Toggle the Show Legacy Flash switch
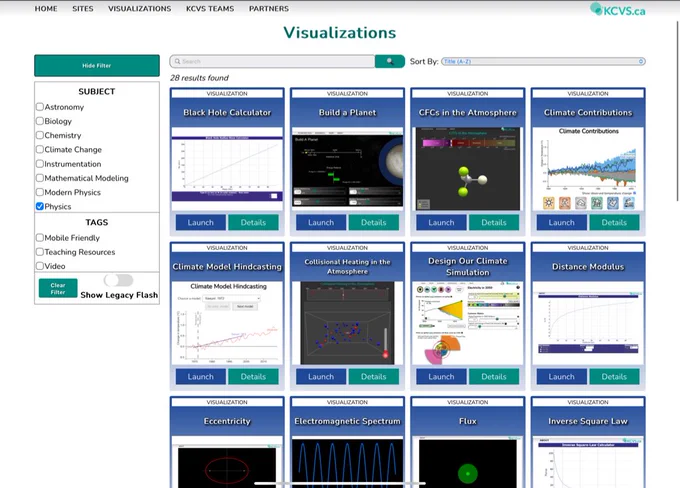Screen dimensions: 680x488 pyautogui.click(x=118, y=280)
